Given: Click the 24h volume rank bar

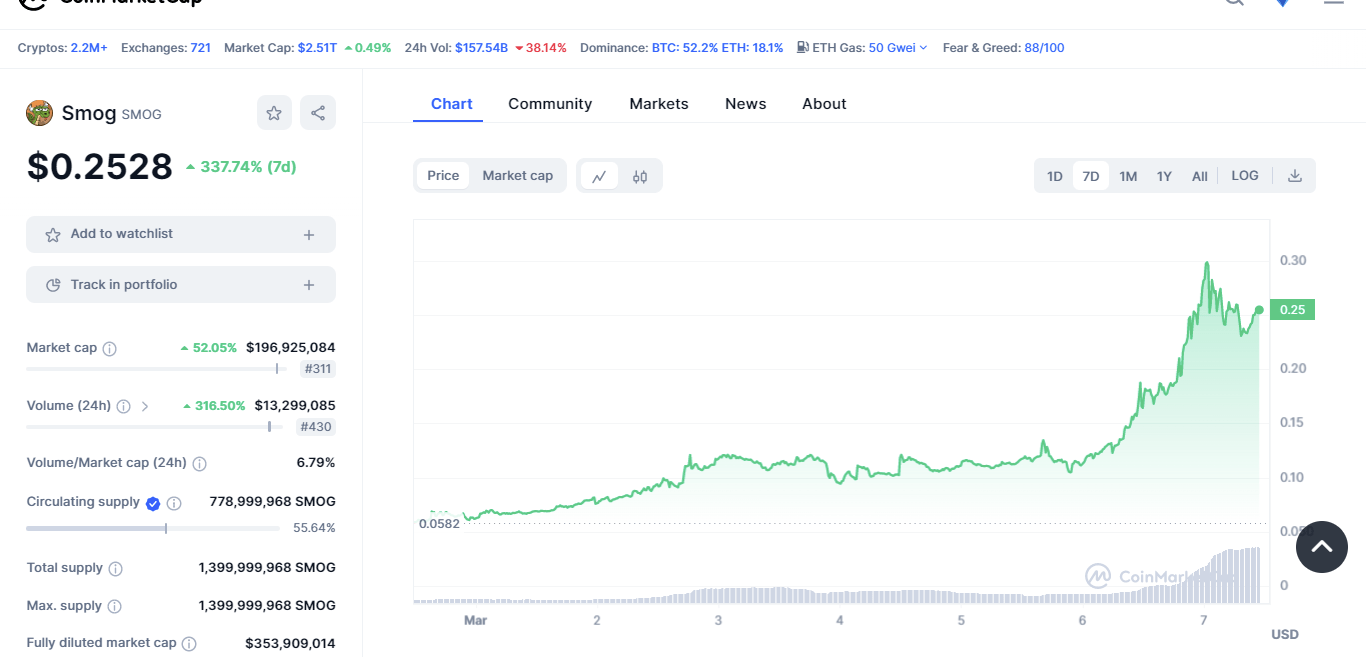Looking at the screenshot, I should 154,427.
